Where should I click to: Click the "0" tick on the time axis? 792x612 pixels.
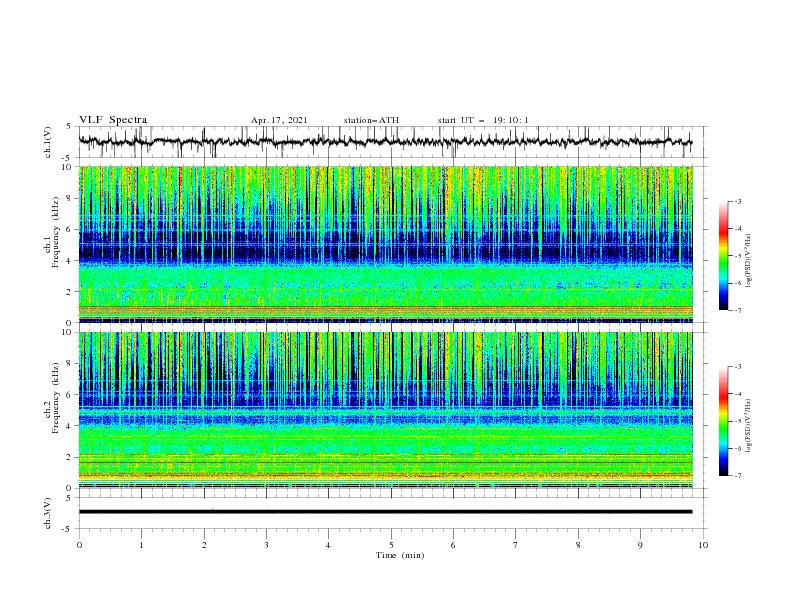click(x=79, y=545)
